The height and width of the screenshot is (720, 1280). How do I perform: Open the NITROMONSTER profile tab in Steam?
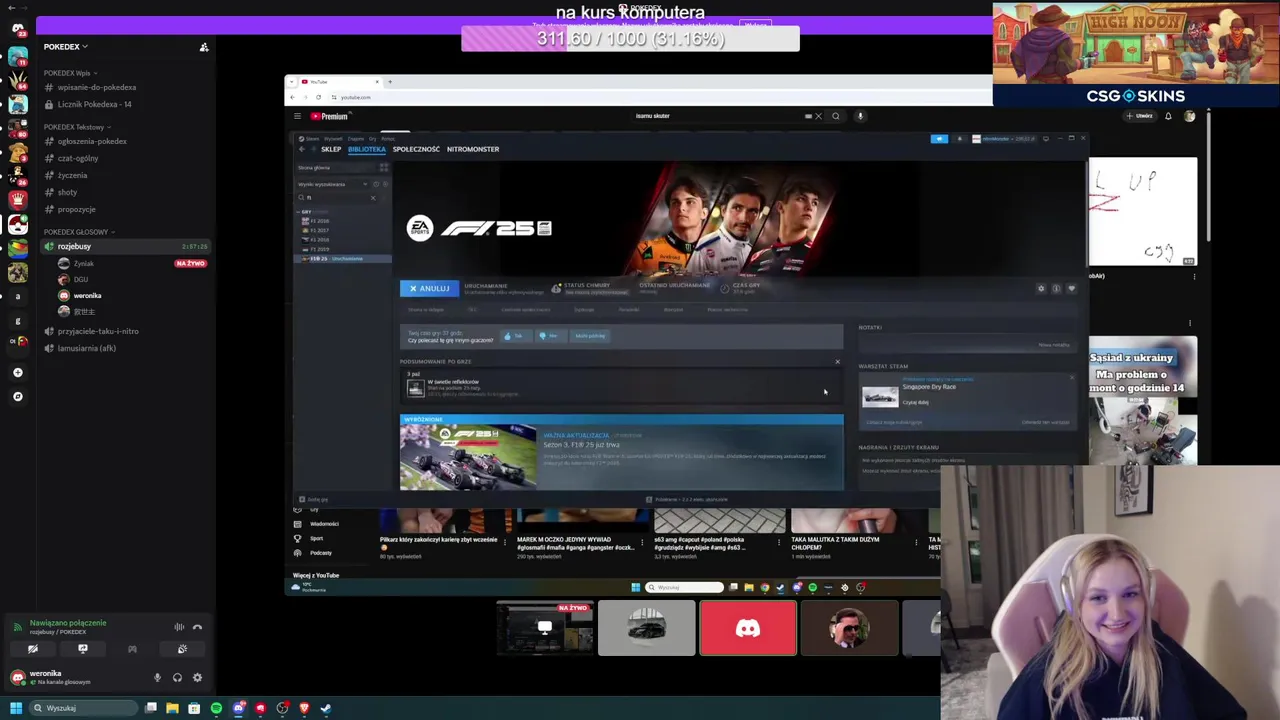[473, 149]
